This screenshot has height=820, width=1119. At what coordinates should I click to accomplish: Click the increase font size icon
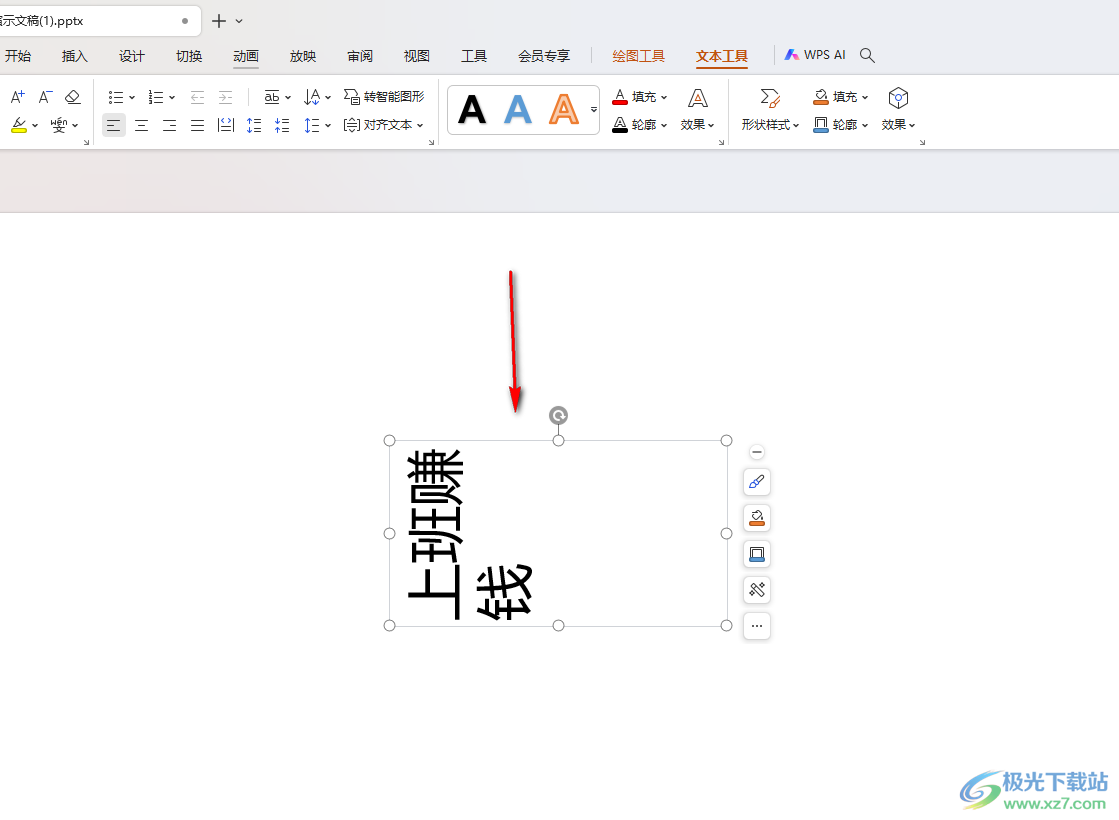pyautogui.click(x=17, y=97)
